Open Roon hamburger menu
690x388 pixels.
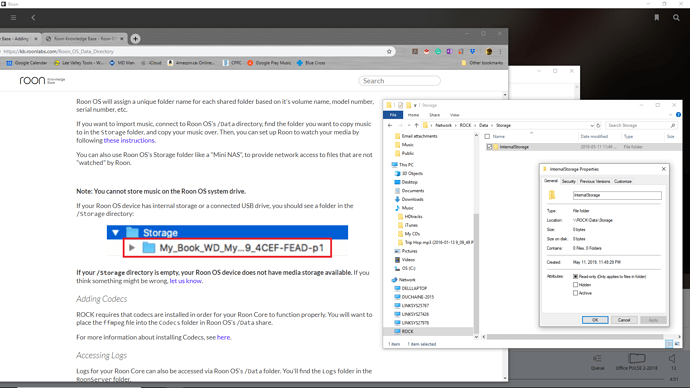pyautogui.click(x=14, y=18)
